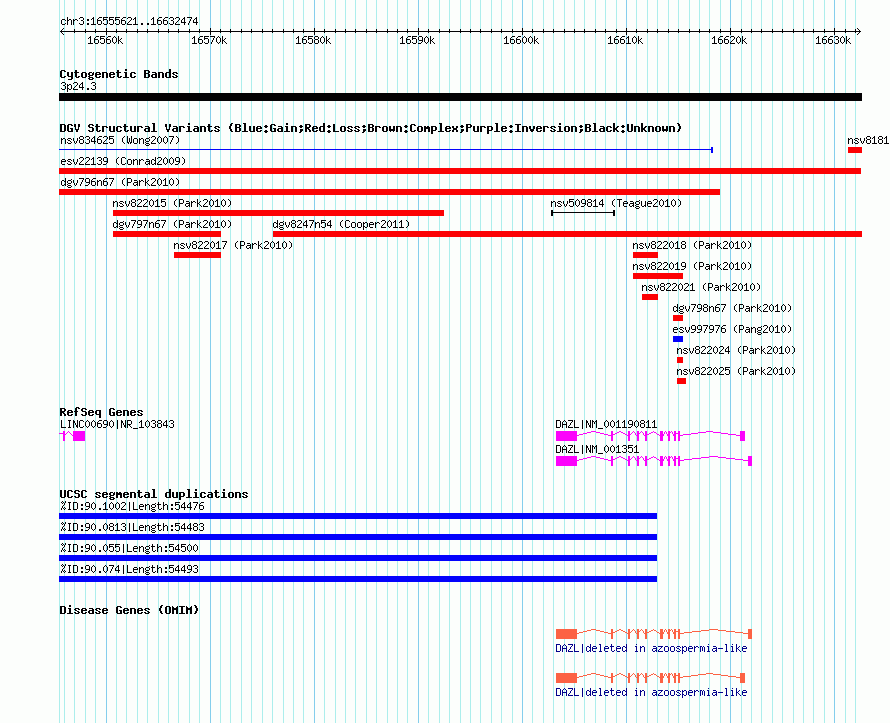Click the DGV Structural Variants track title

(x=370, y=128)
